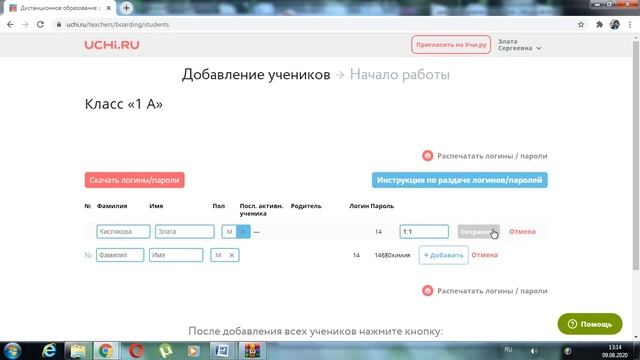Click the Добавление учеников step heading

point(256,75)
